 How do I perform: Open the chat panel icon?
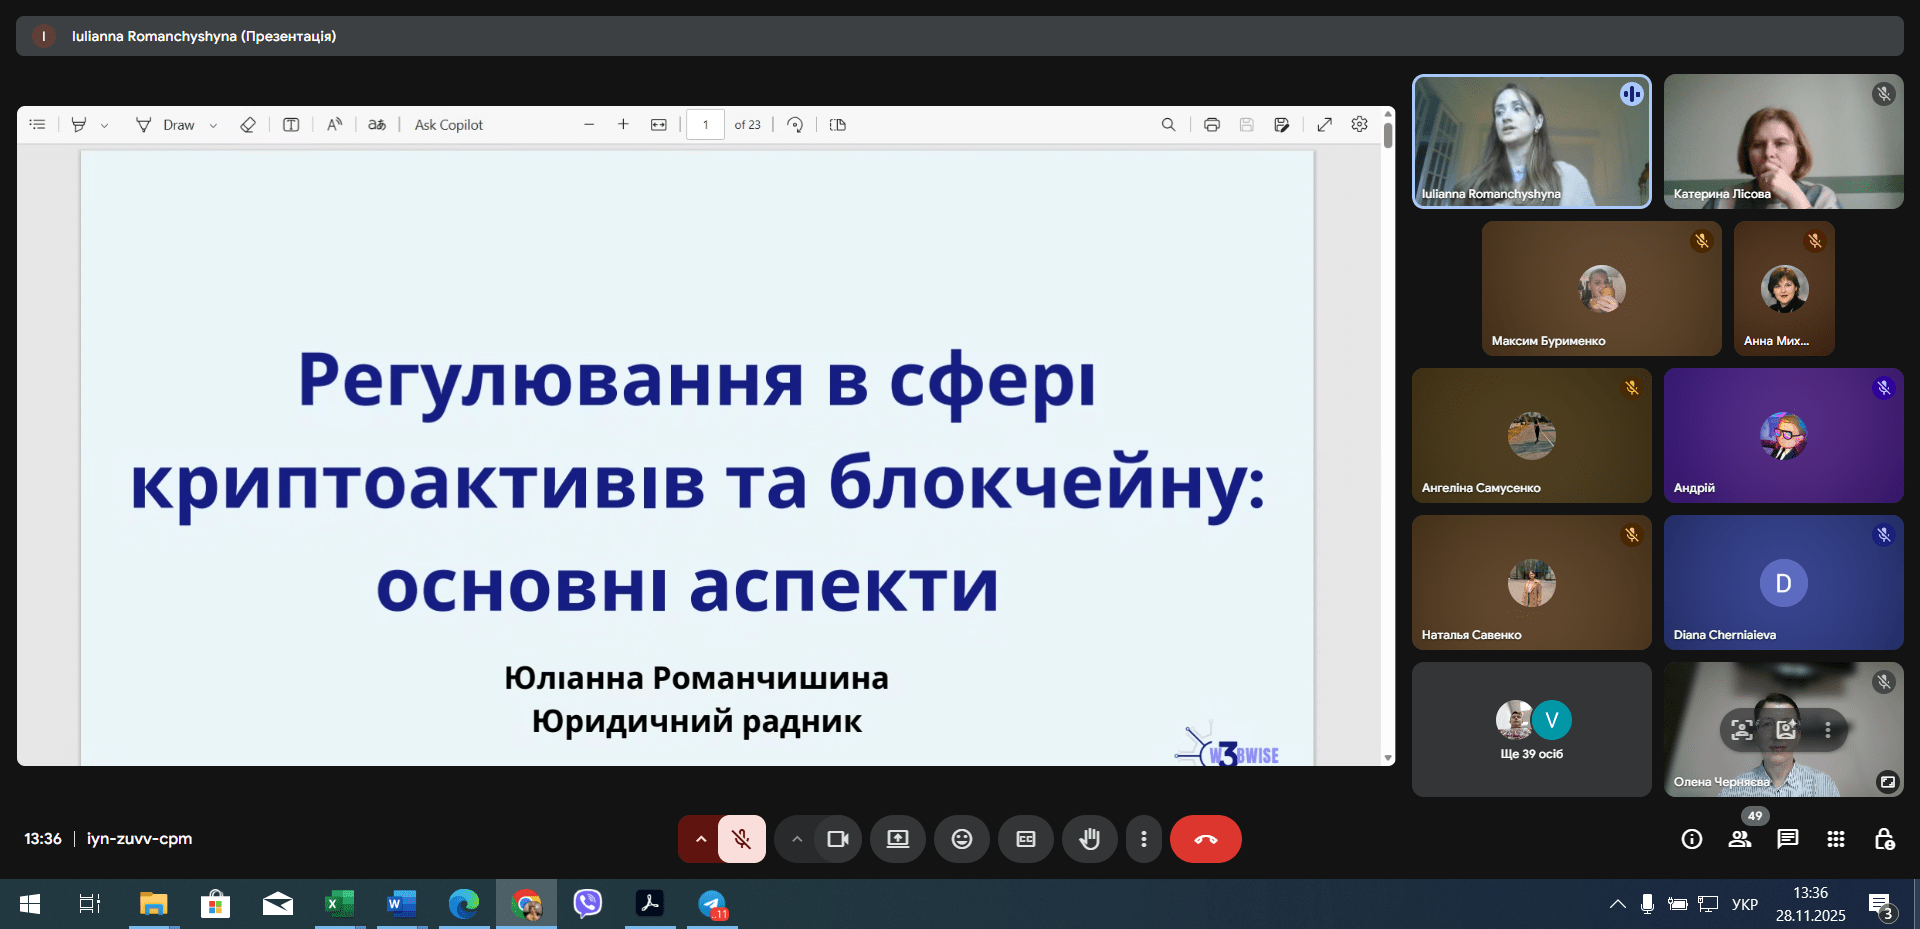(1787, 839)
